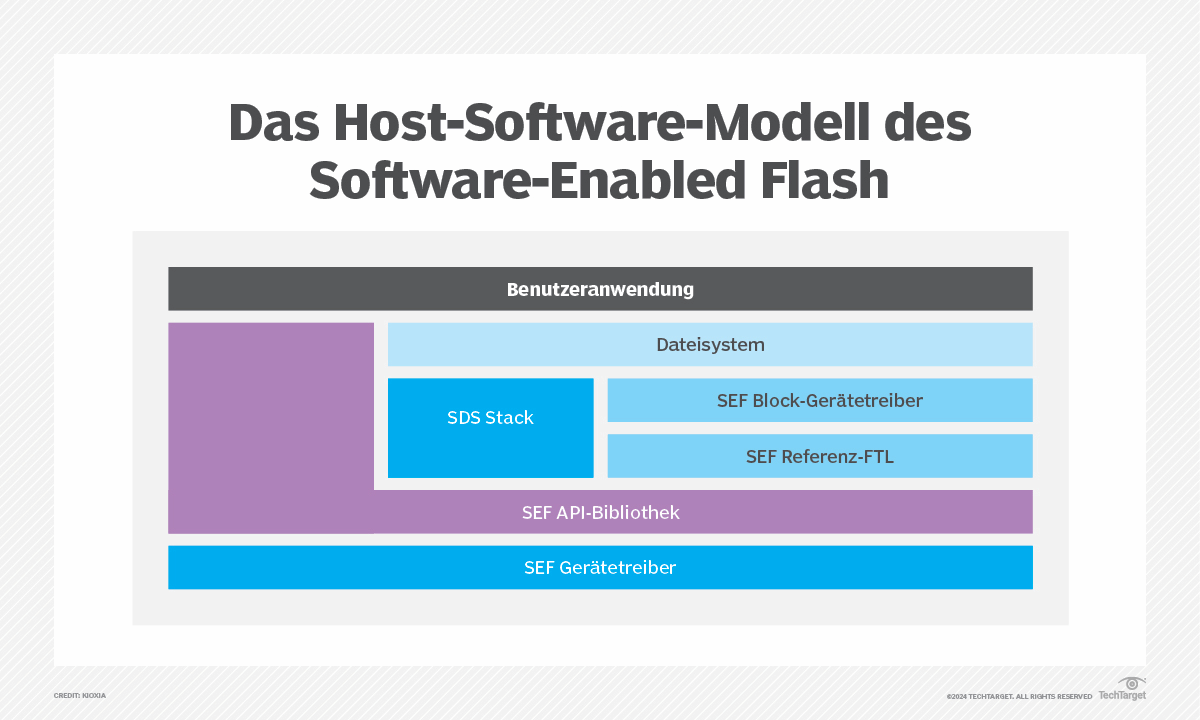Click the SEF API-Bibliothek label
Viewport: 1200px width, 720px height.
pyautogui.click(x=600, y=513)
